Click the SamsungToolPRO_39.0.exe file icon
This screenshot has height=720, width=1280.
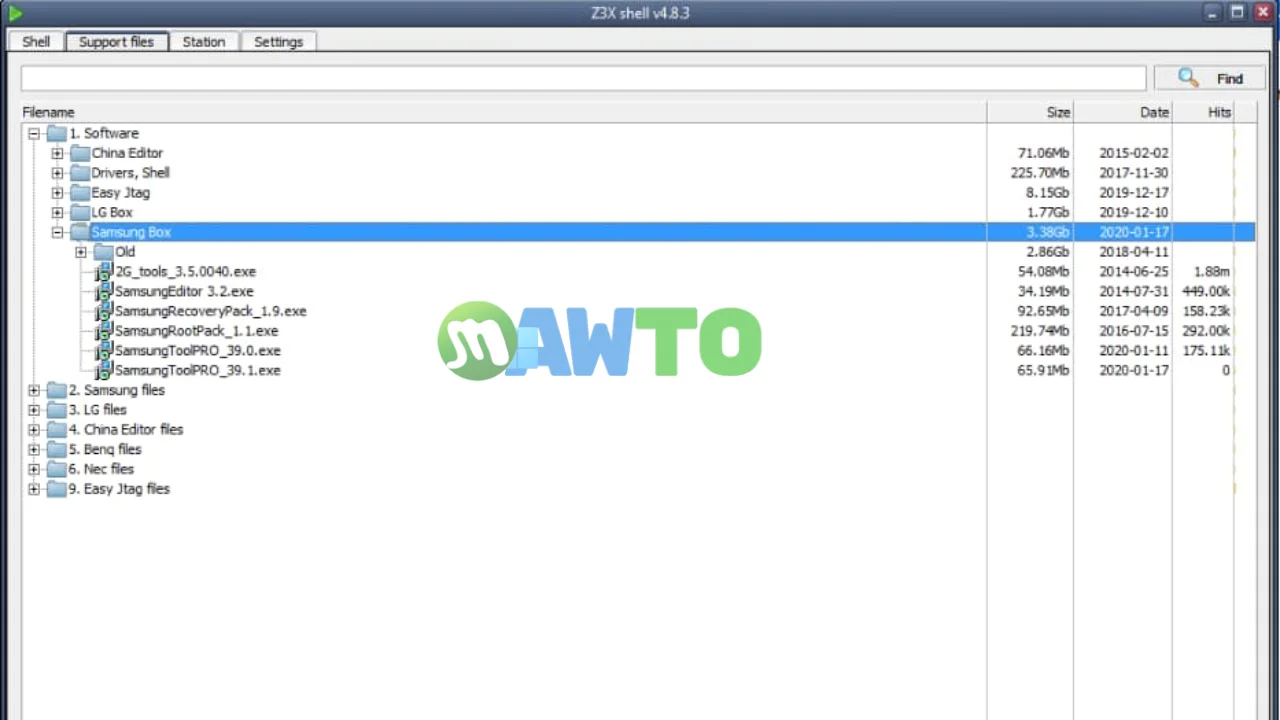click(x=104, y=351)
